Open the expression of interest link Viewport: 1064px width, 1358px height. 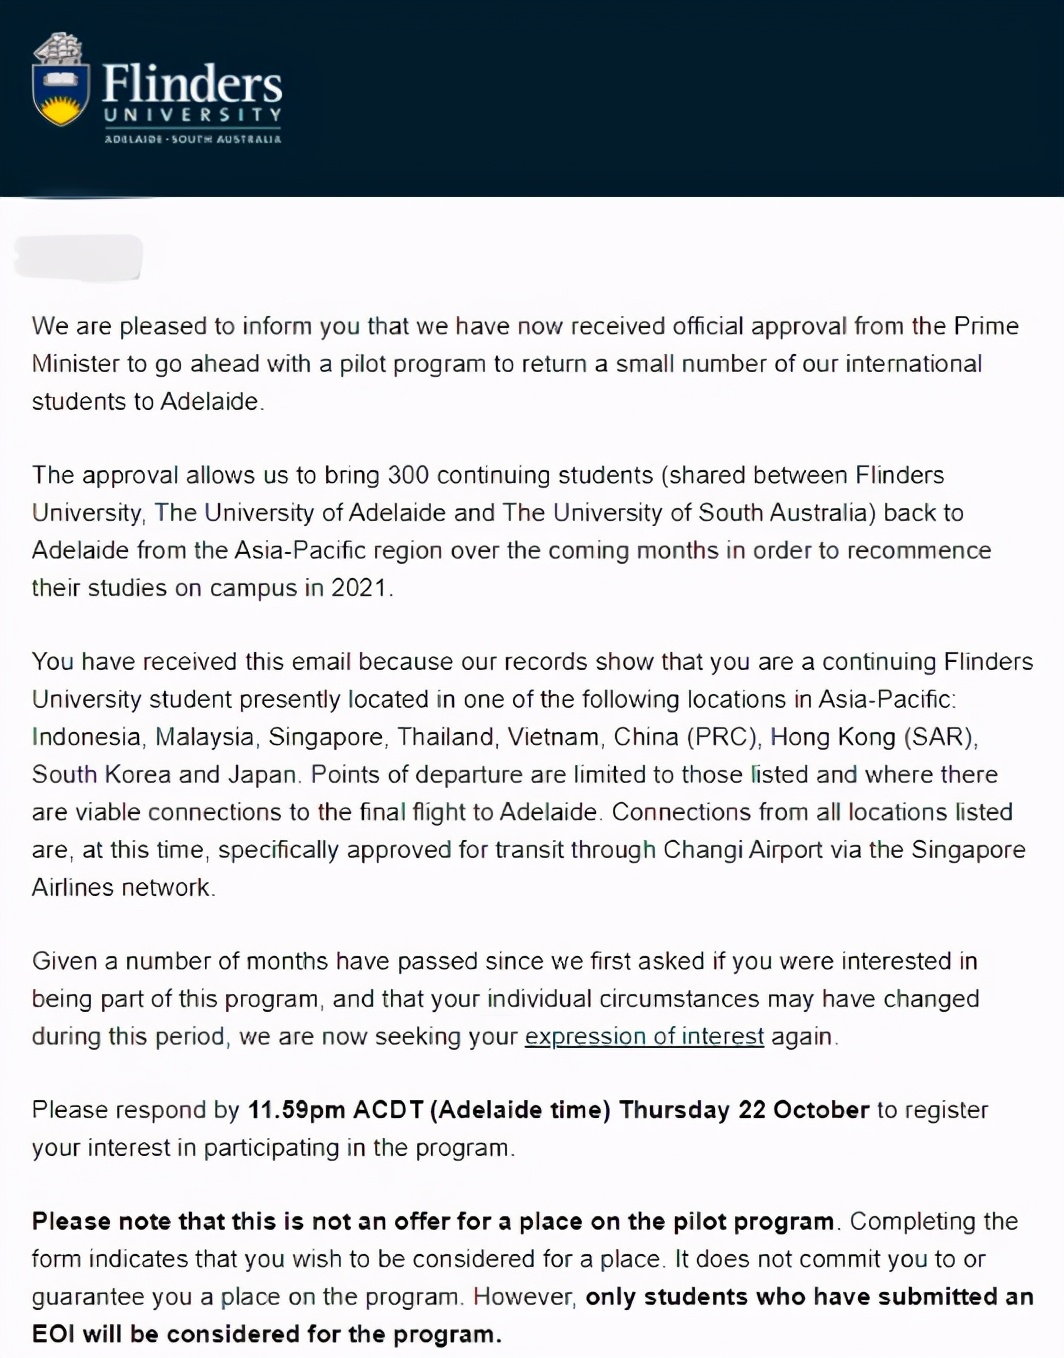click(644, 1036)
